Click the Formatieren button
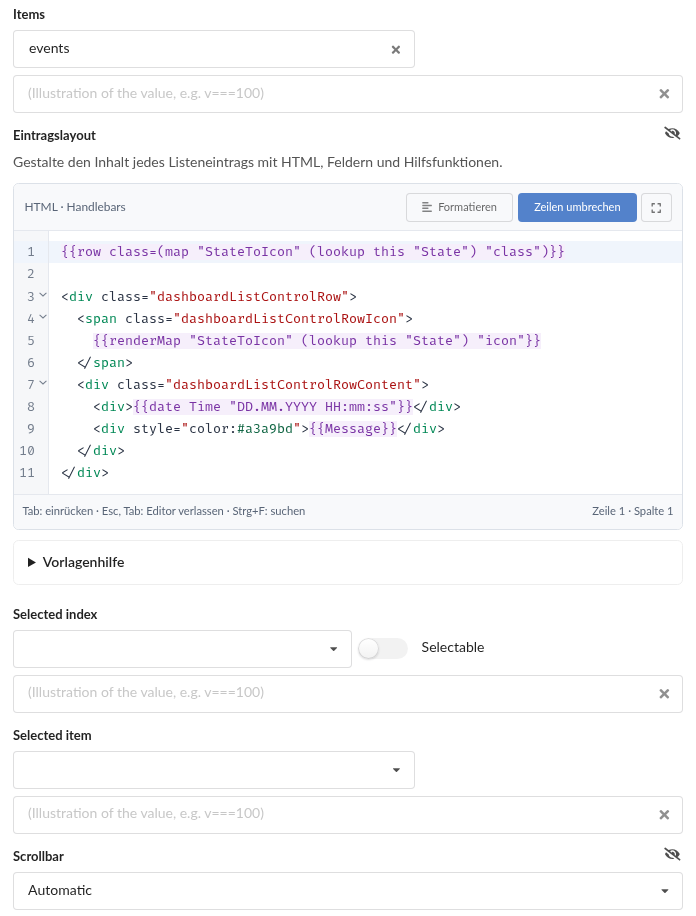The image size is (696, 916). (459, 207)
